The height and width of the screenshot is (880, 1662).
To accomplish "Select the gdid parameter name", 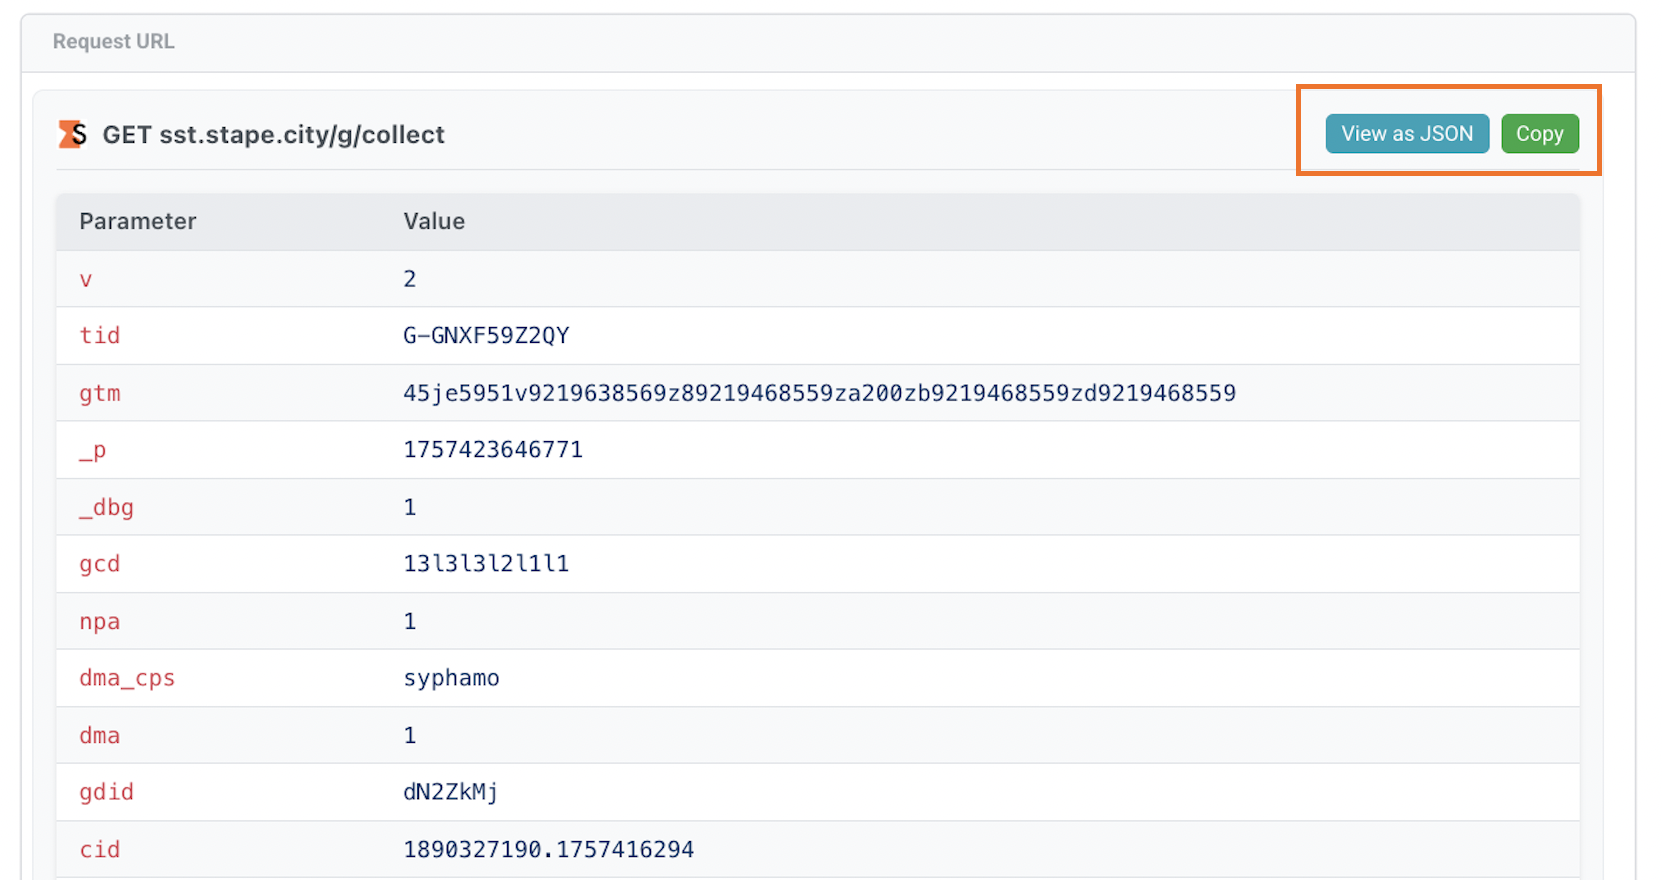I will [107, 792].
